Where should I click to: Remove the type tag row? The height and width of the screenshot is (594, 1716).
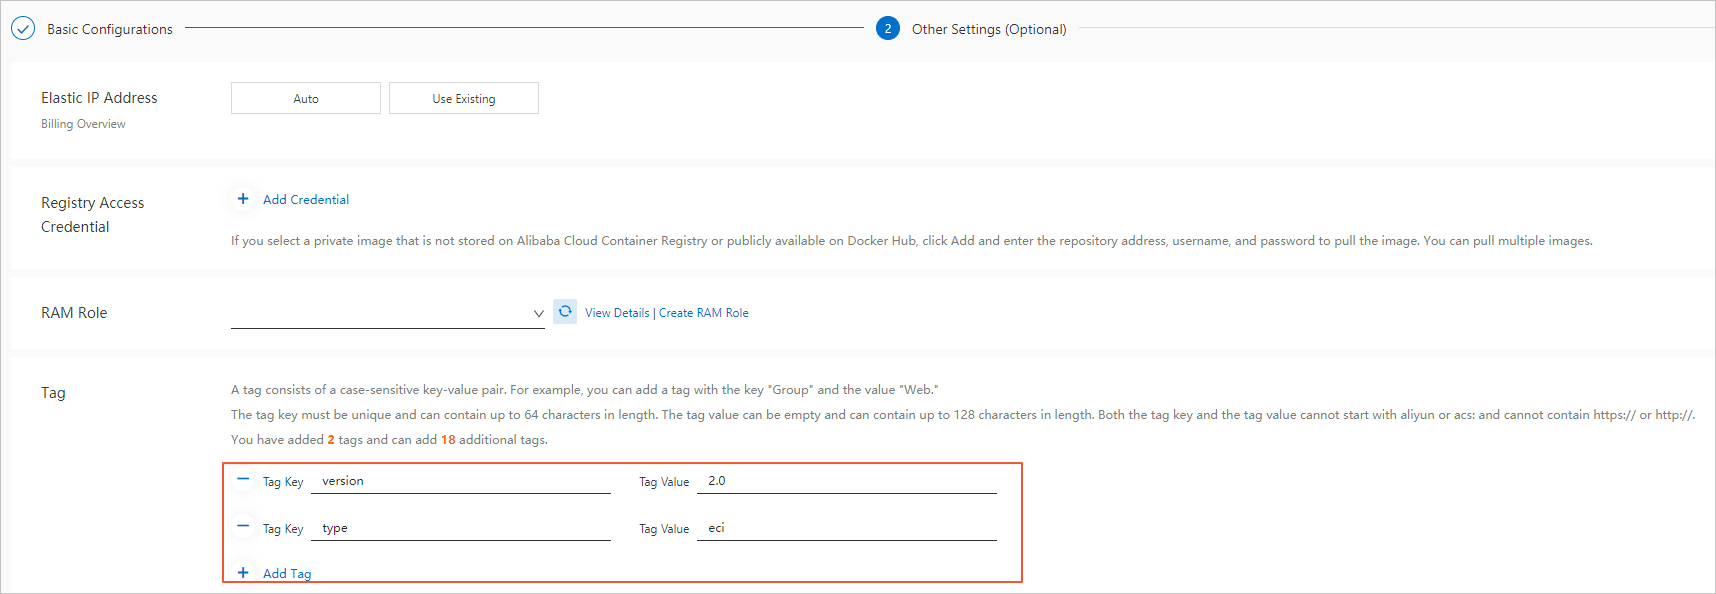coord(243,527)
